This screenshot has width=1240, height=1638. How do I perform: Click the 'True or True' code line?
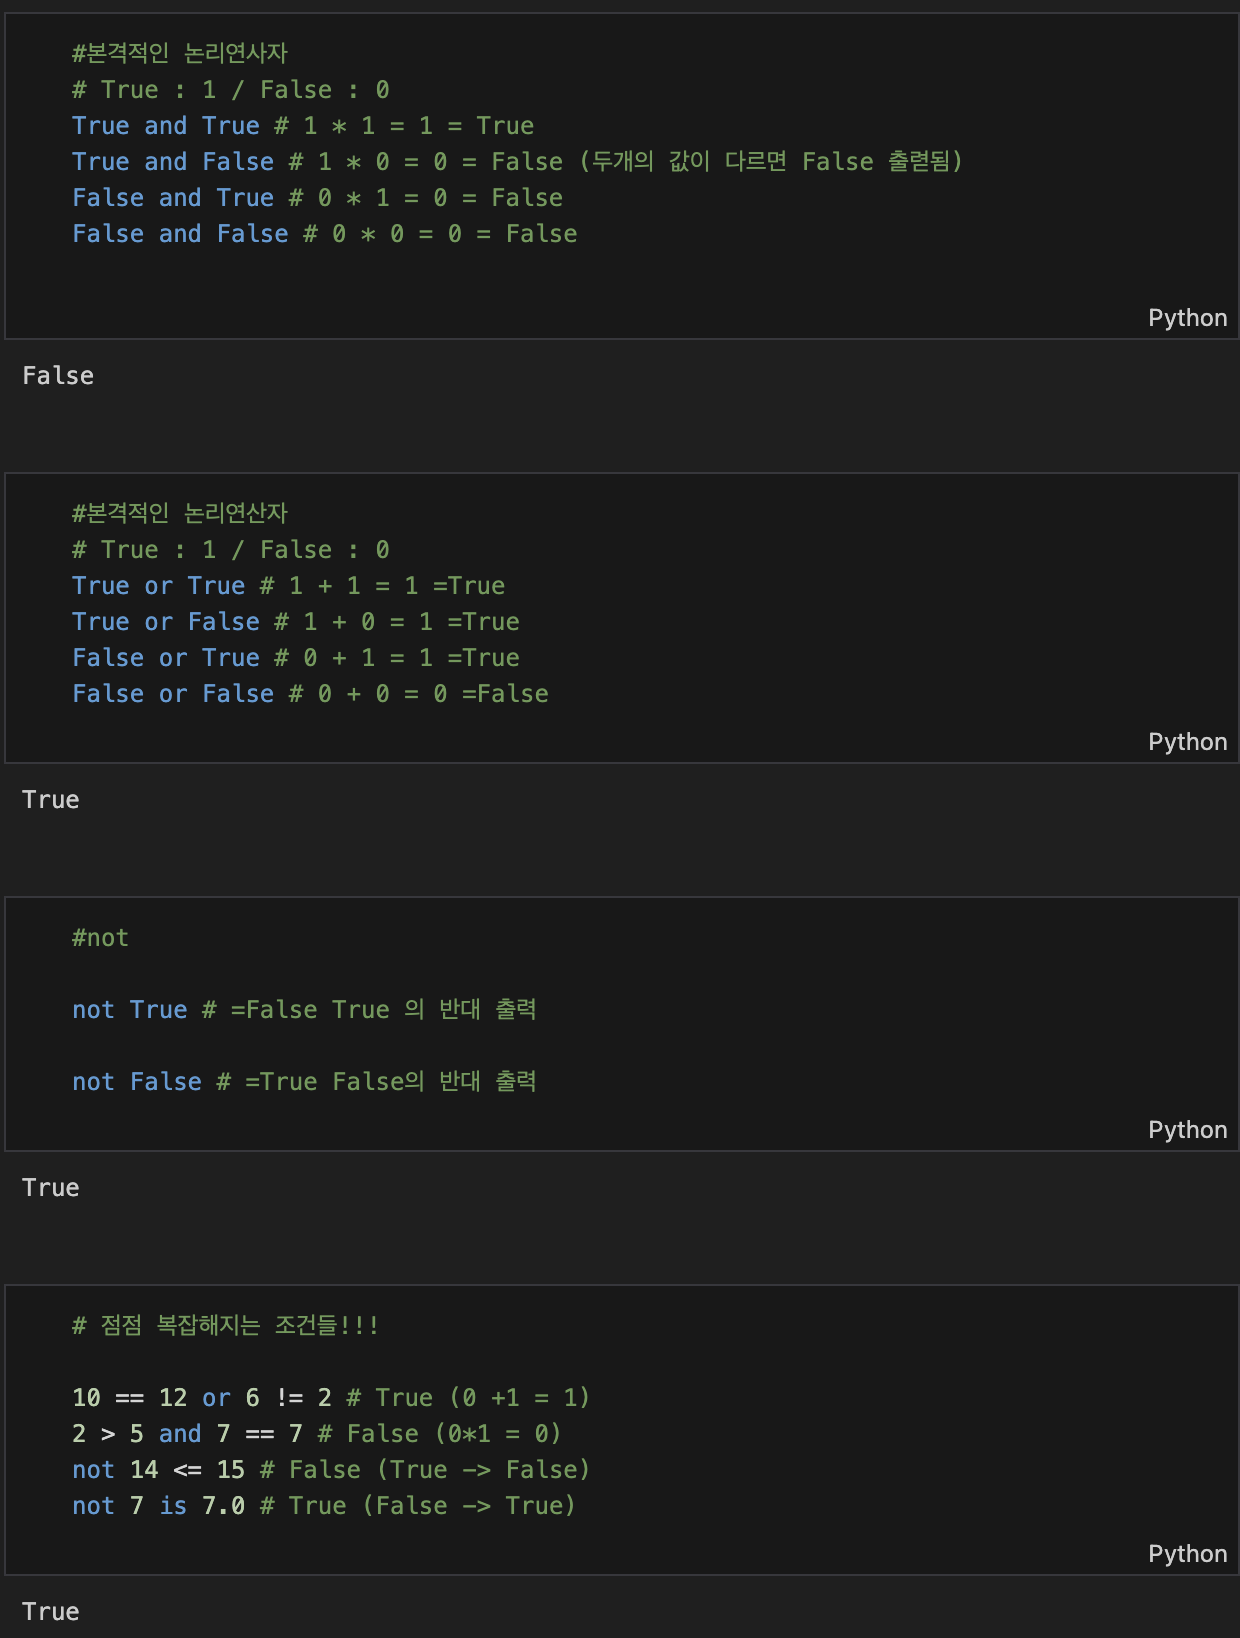coord(289,586)
